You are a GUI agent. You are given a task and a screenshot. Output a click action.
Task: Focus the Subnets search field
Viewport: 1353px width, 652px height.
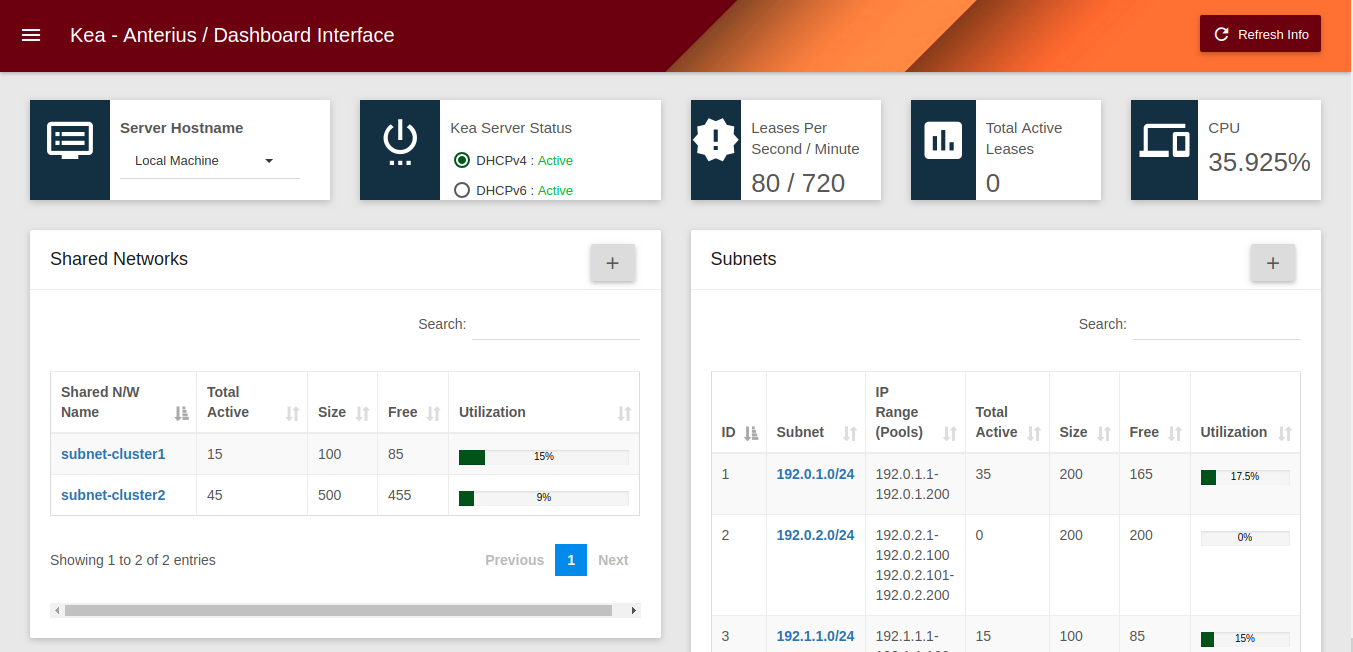(x=1217, y=324)
